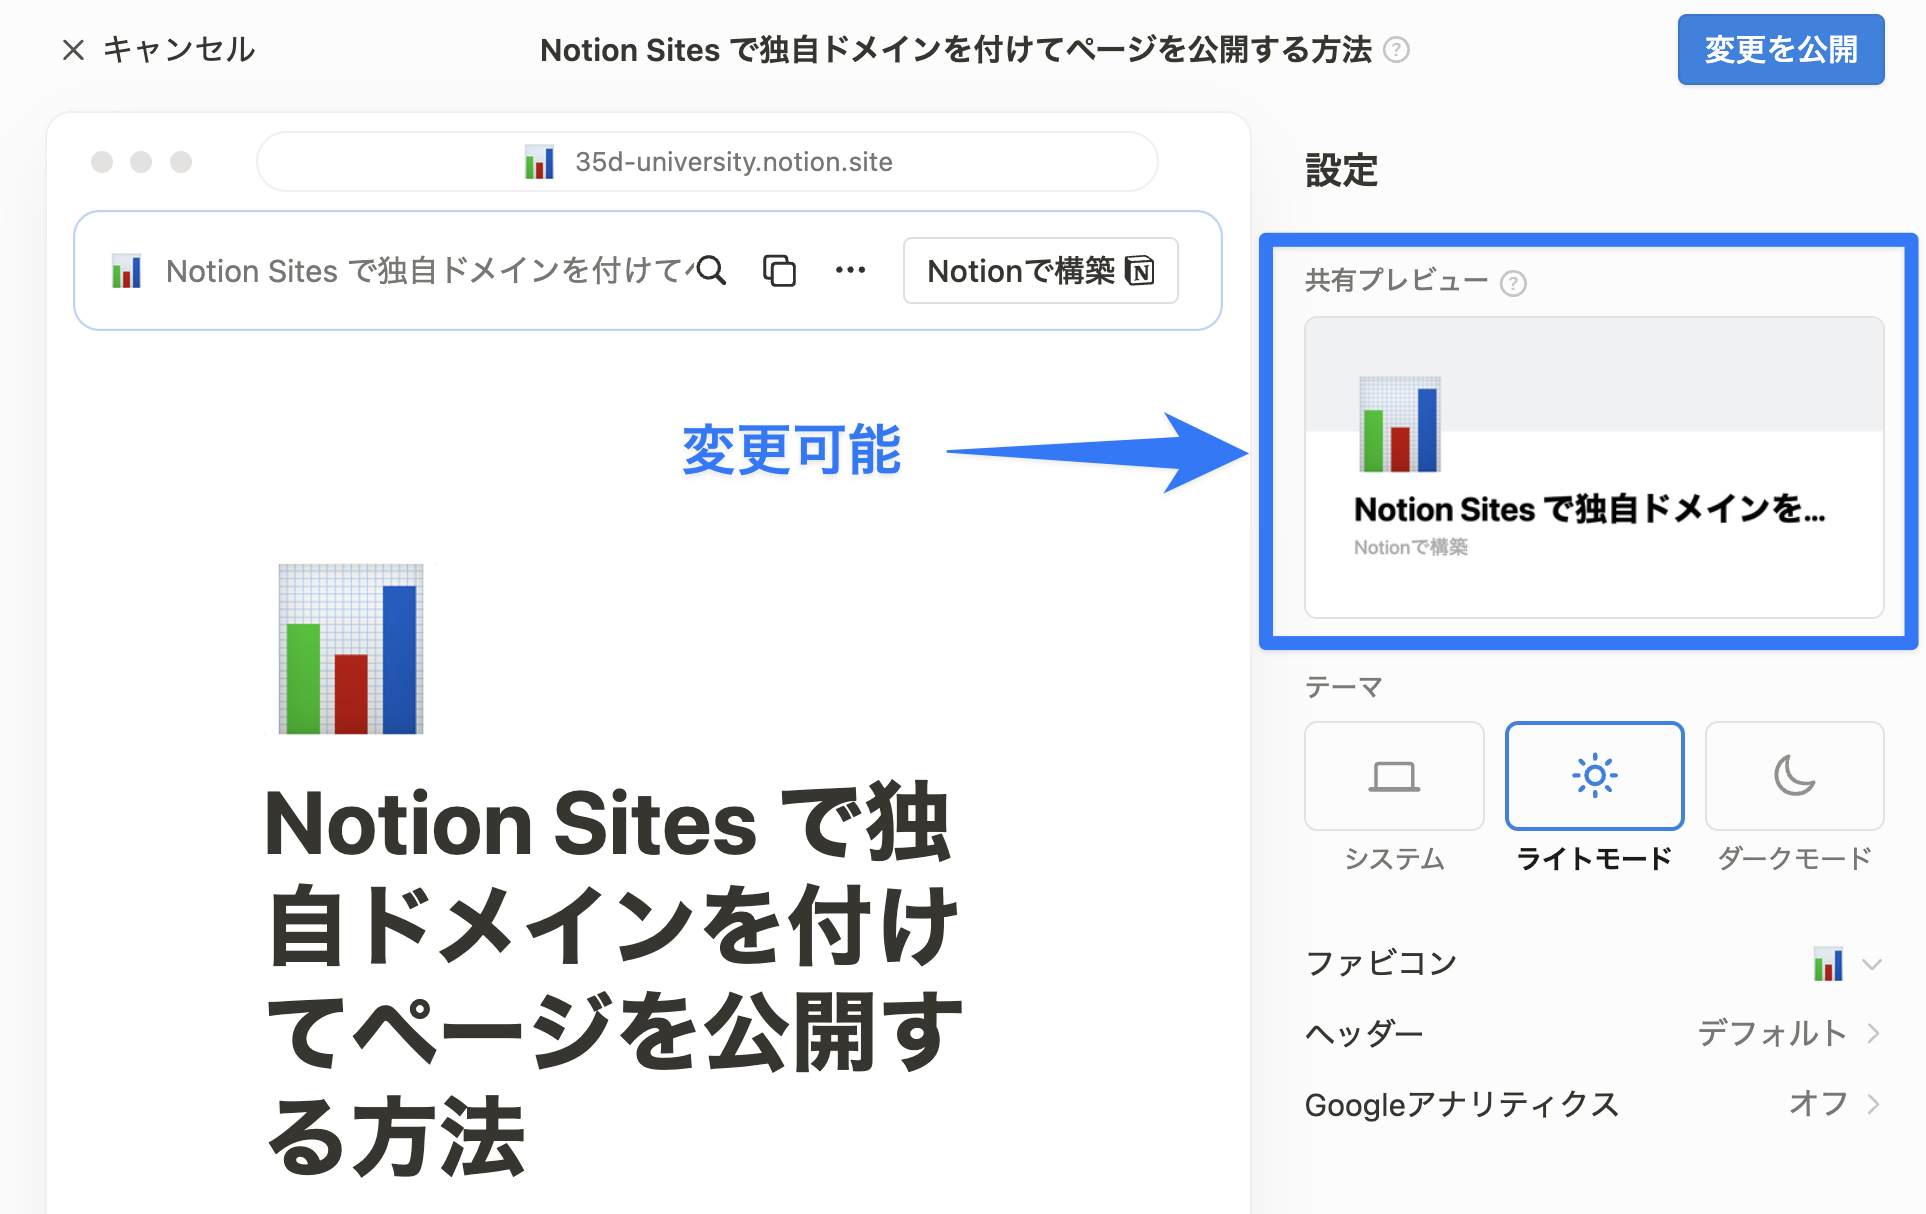Click the Notionで構築 button

pyautogui.click(x=1040, y=271)
